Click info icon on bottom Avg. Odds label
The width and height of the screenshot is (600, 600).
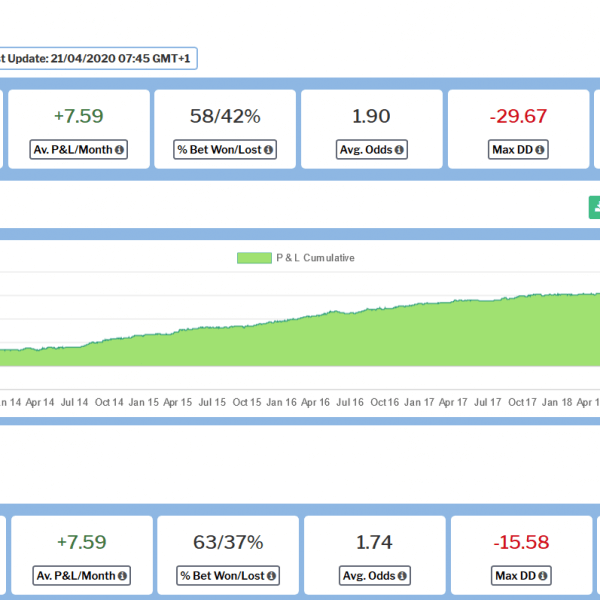402,576
